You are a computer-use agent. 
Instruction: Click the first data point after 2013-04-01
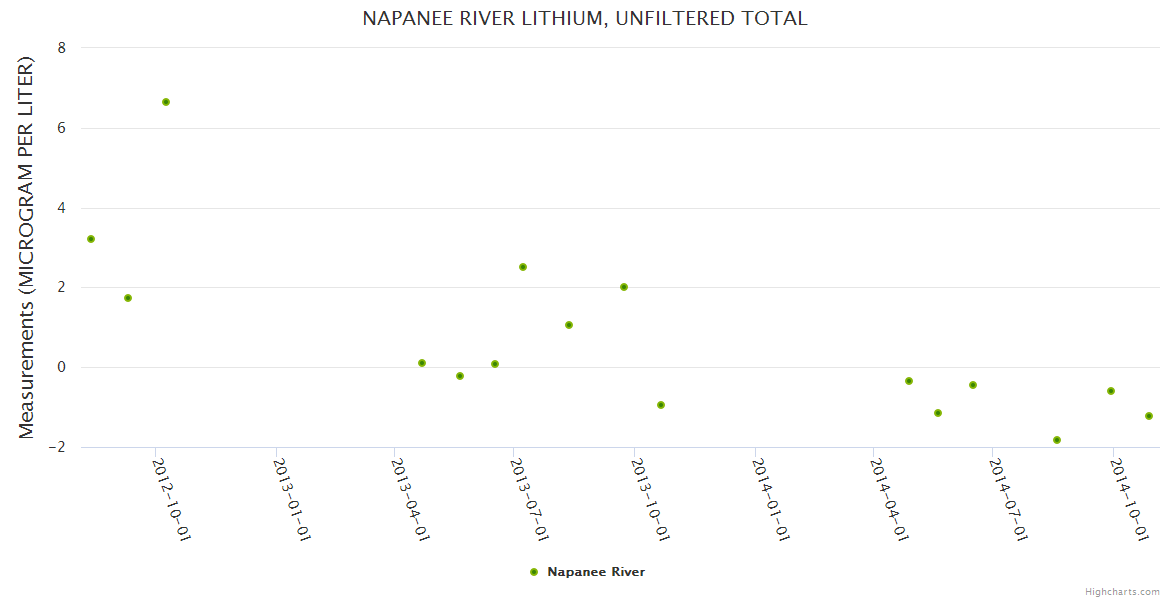422,363
